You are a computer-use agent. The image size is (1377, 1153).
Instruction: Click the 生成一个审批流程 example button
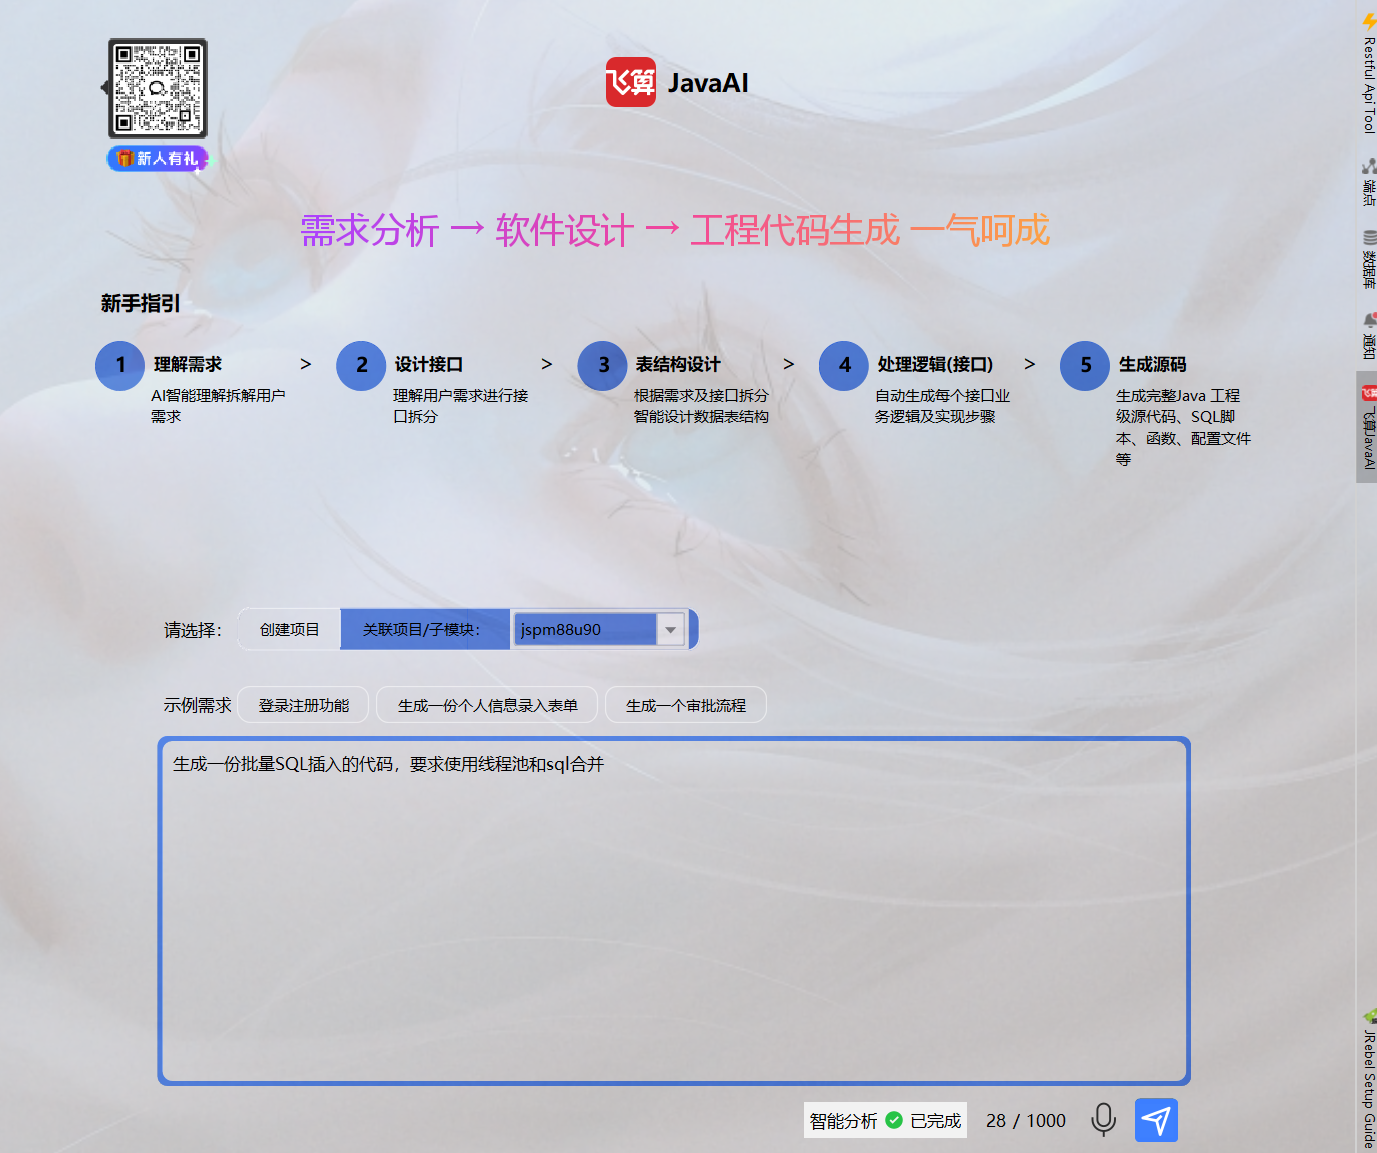pos(685,705)
